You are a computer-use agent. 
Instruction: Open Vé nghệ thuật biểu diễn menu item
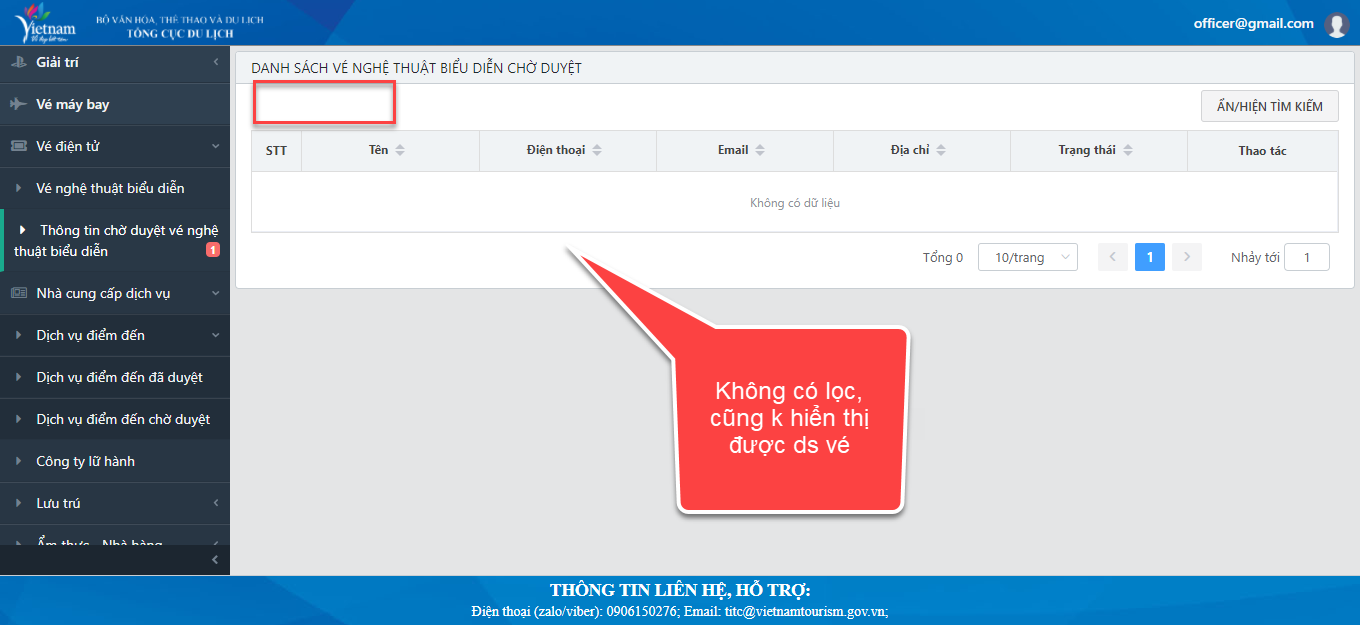[110, 188]
